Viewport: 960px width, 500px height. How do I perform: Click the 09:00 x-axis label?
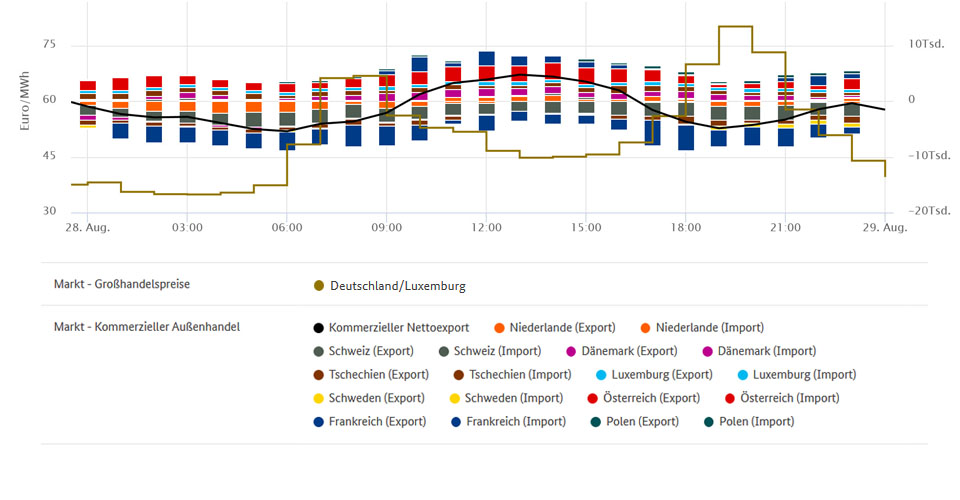[x=386, y=228]
